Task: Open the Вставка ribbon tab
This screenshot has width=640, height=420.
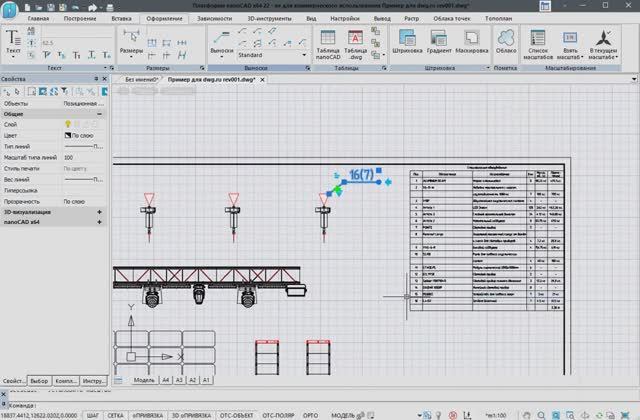Action: pyautogui.click(x=121, y=18)
